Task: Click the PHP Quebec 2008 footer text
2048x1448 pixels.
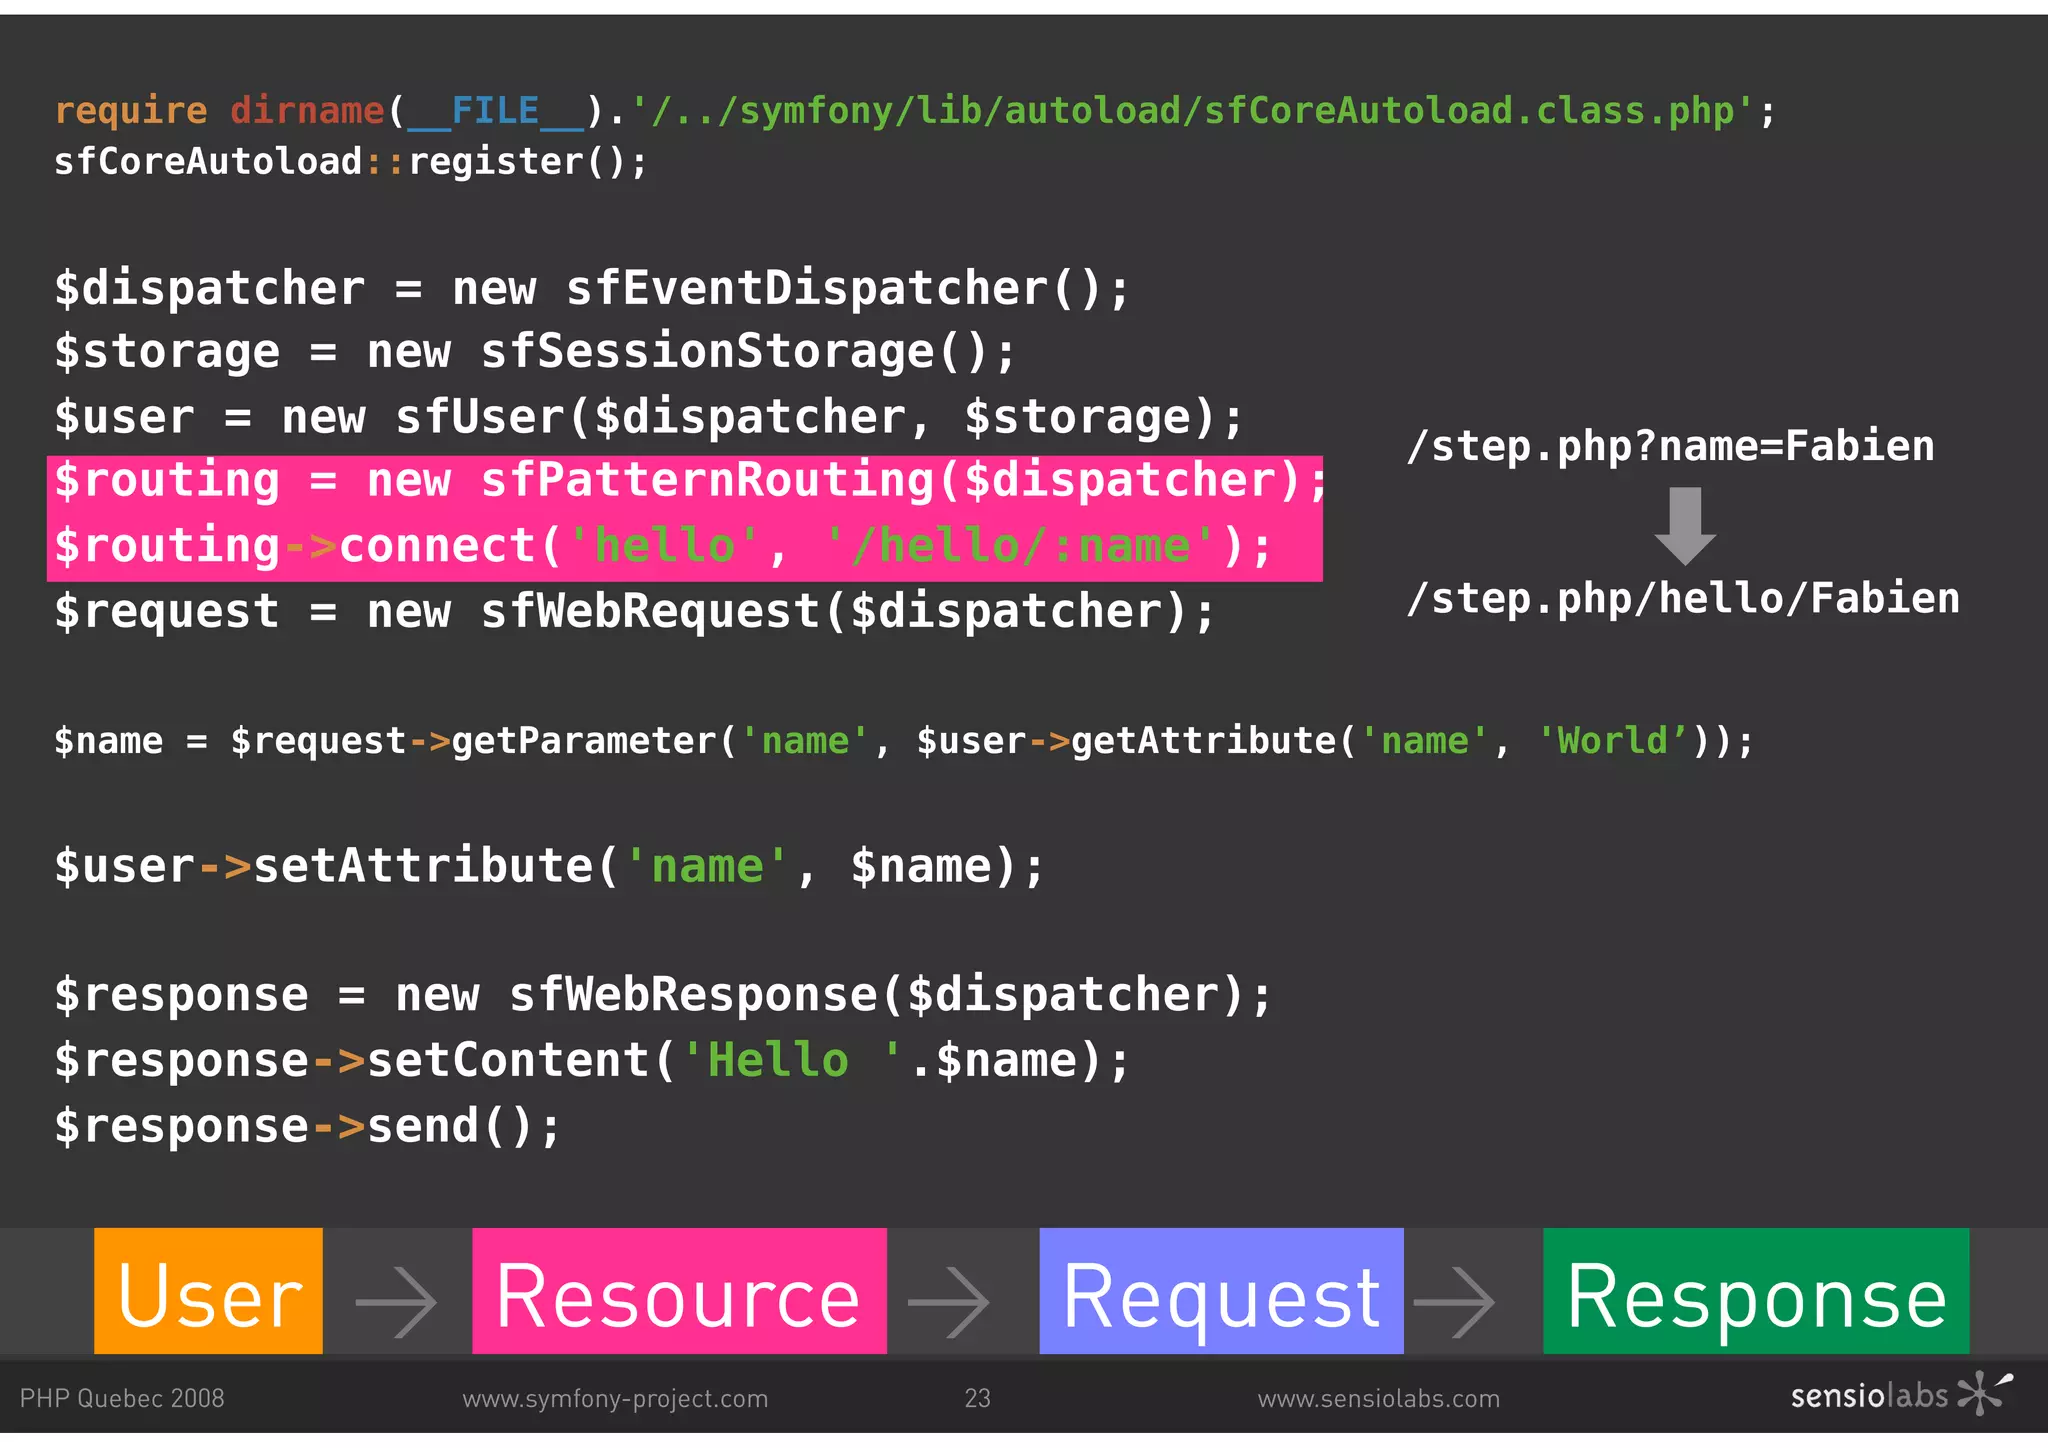Action: 122,1398
